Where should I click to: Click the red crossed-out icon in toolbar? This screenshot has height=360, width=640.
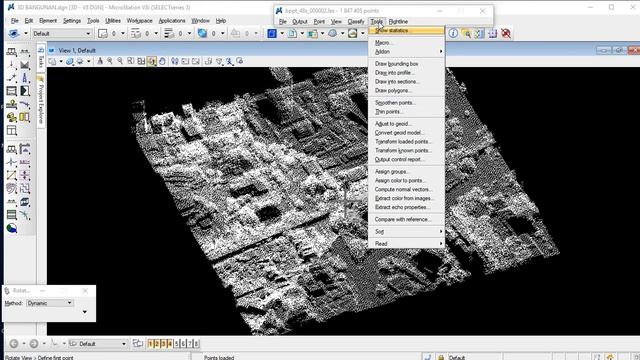506,33
